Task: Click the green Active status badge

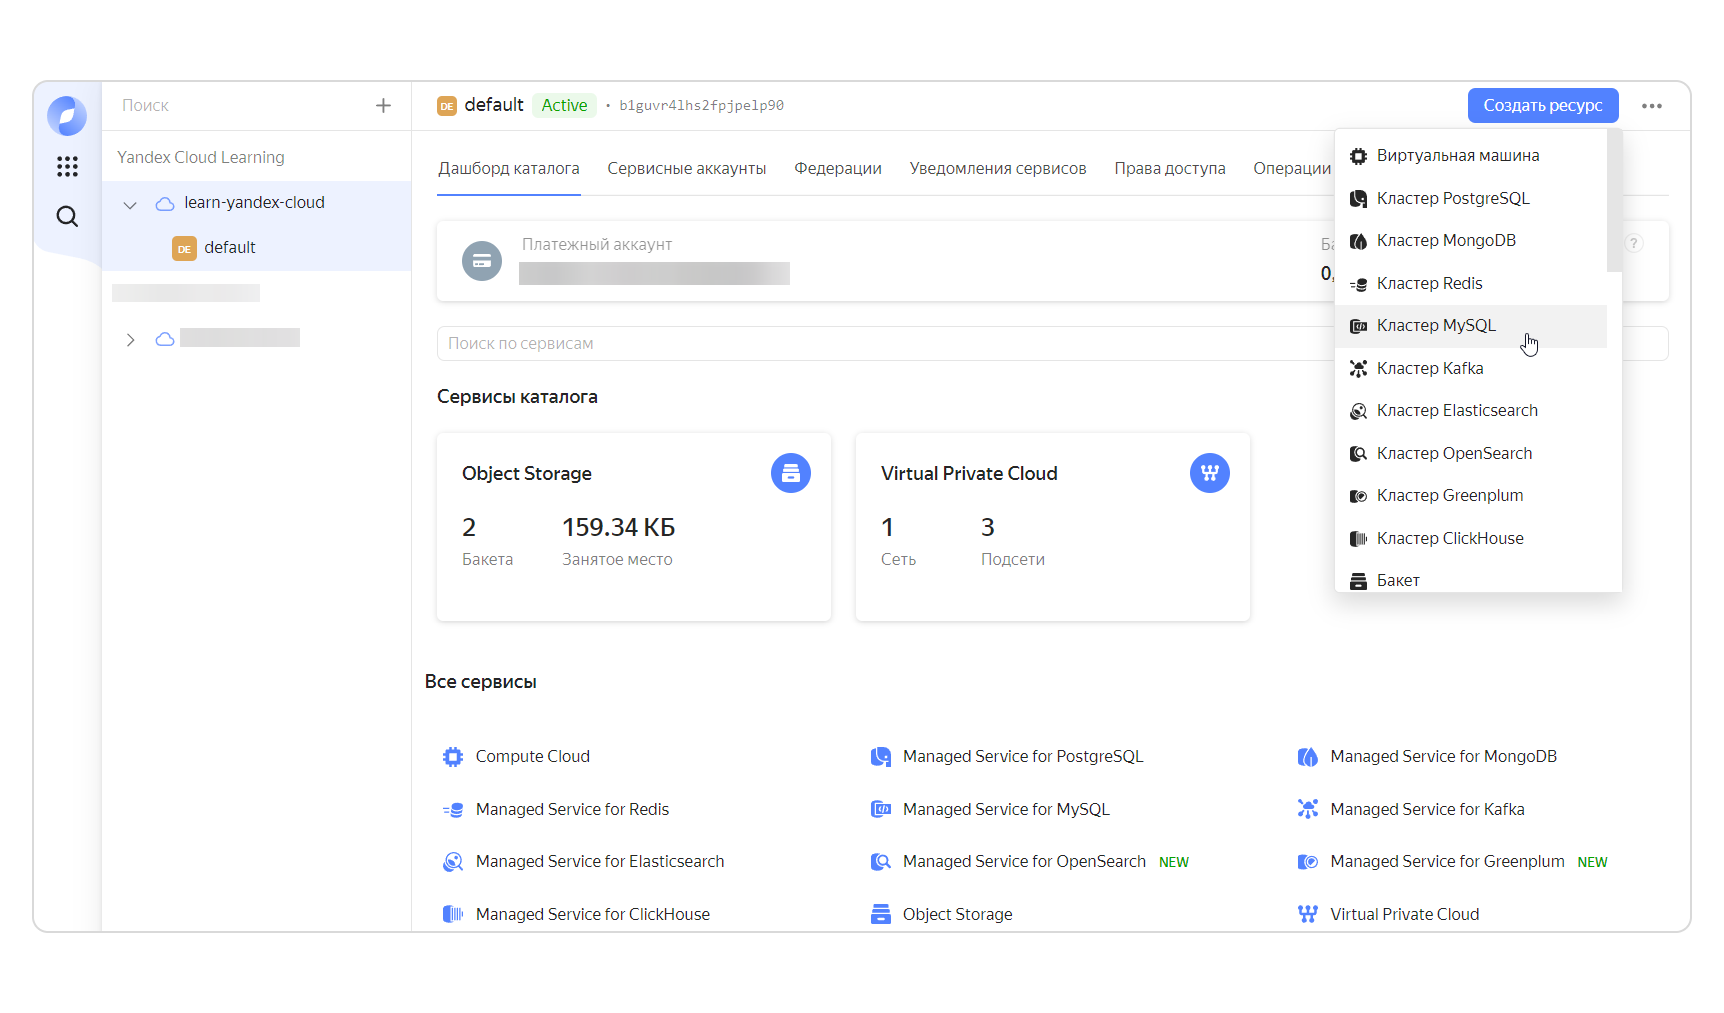Action: (564, 106)
